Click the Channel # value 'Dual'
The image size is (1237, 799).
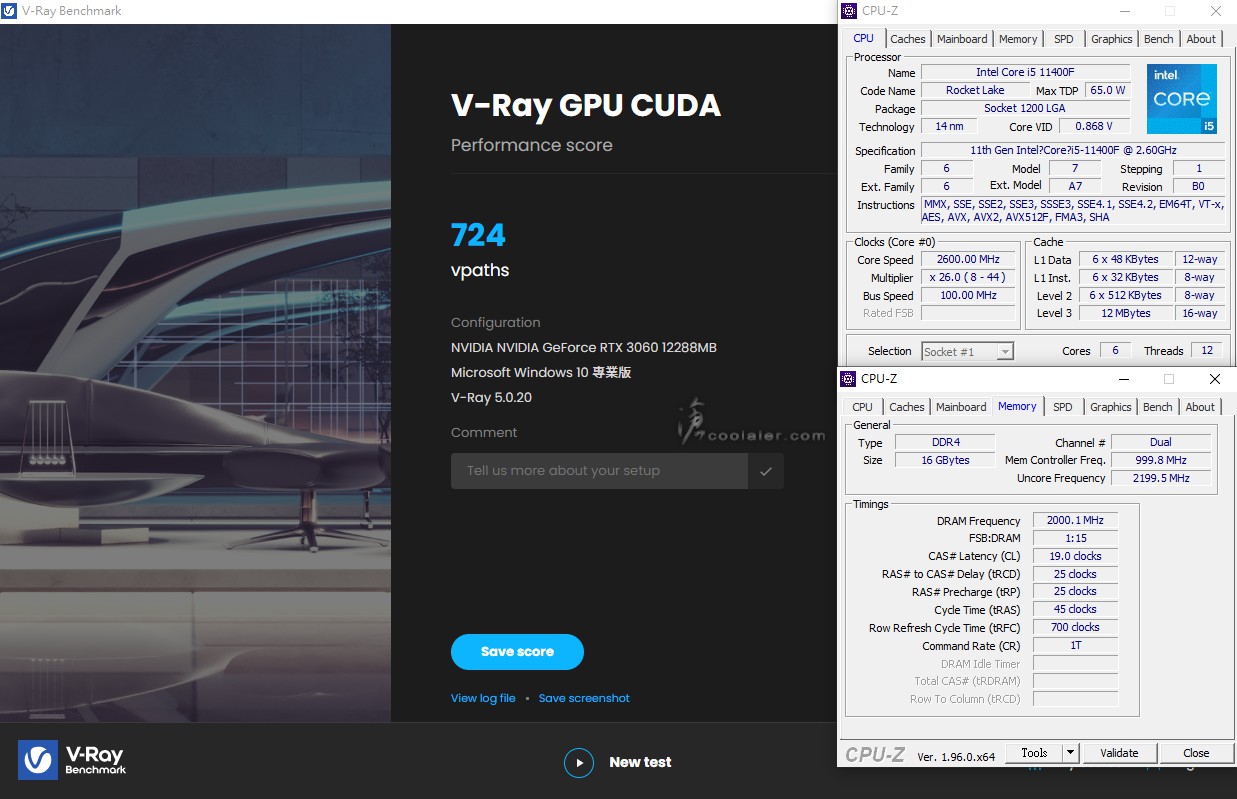coord(1161,443)
